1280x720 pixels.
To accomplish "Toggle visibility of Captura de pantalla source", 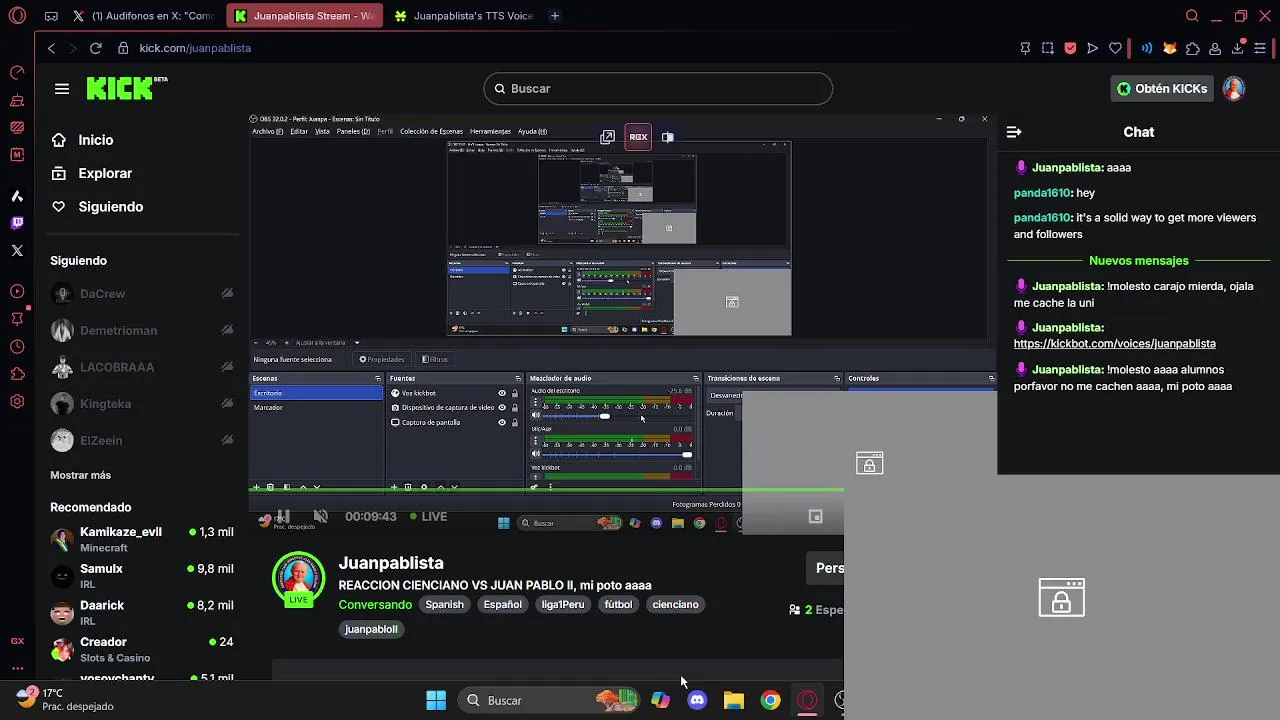I will click(x=502, y=422).
